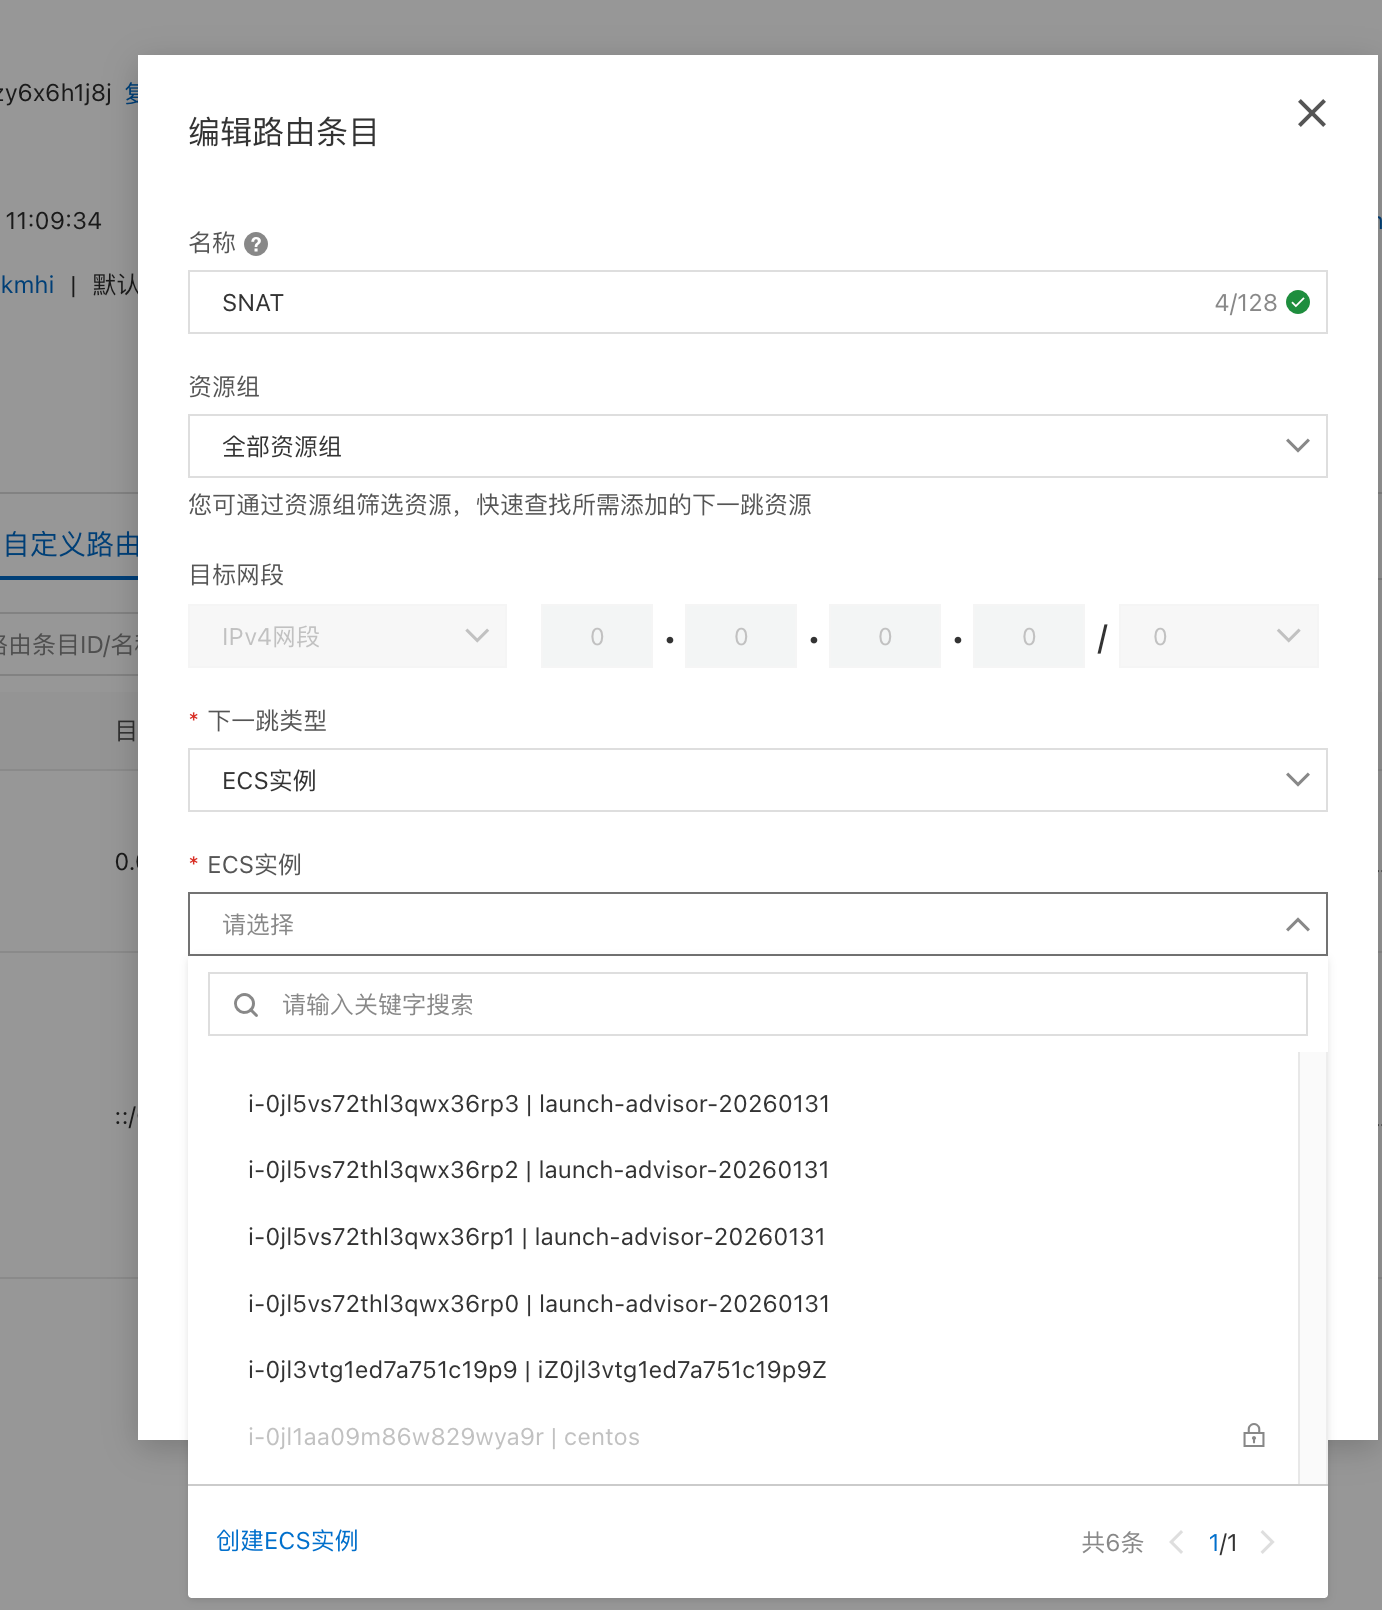Open the subnet mask length dropdown
This screenshot has width=1382, height=1610.
click(x=1217, y=636)
